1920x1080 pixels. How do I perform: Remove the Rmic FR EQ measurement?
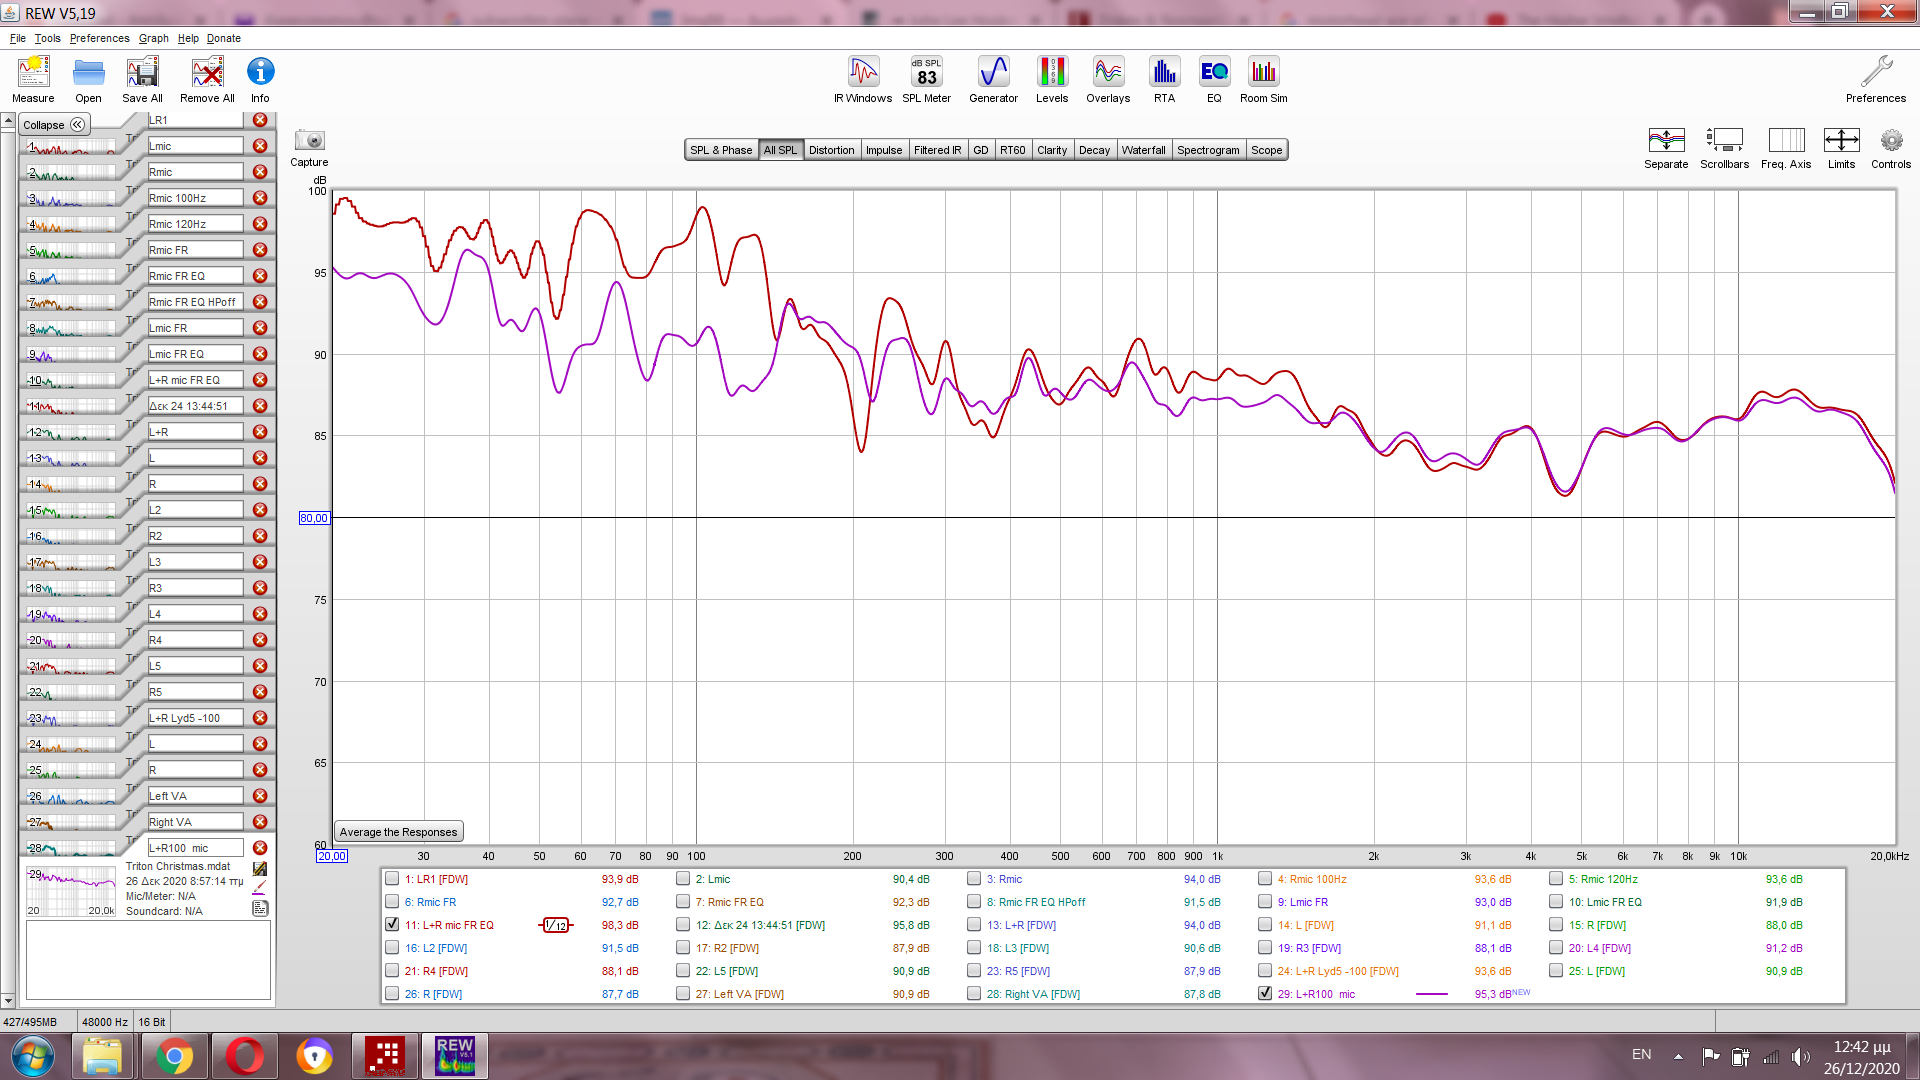tap(260, 276)
